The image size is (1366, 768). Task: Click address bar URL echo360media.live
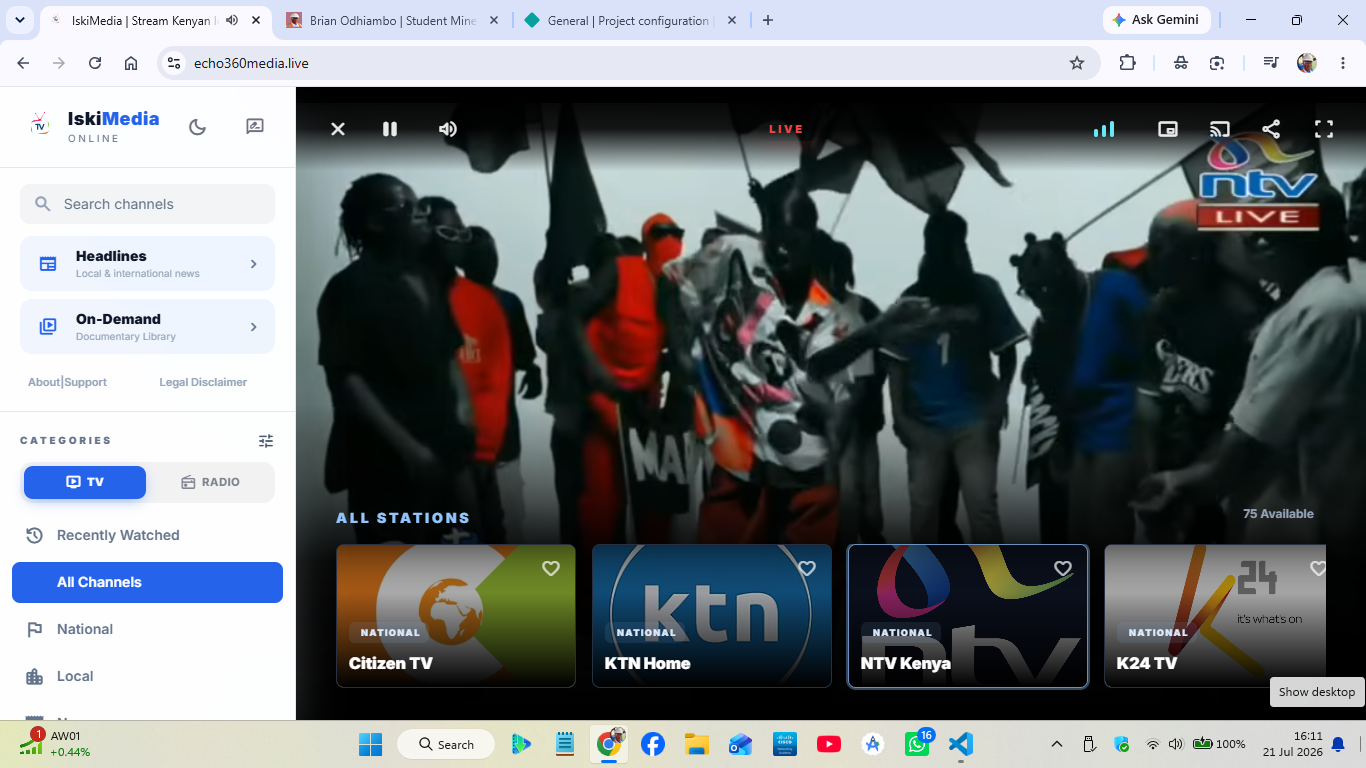tap(251, 63)
